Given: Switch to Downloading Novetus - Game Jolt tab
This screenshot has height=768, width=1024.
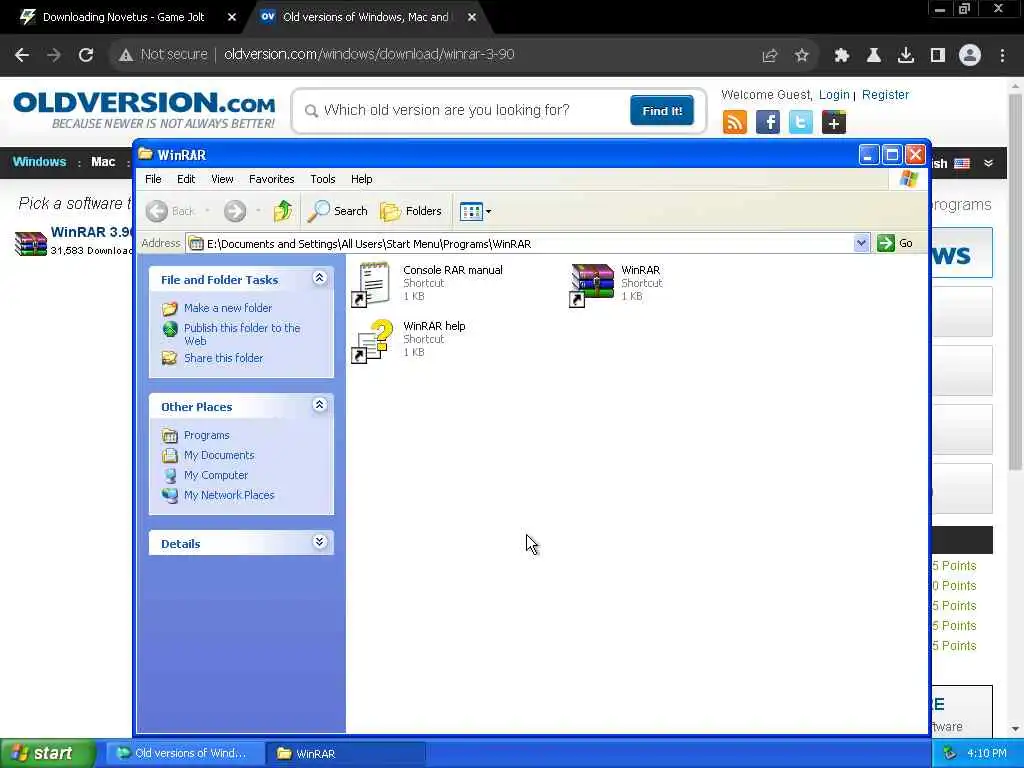Looking at the screenshot, I should point(123,17).
